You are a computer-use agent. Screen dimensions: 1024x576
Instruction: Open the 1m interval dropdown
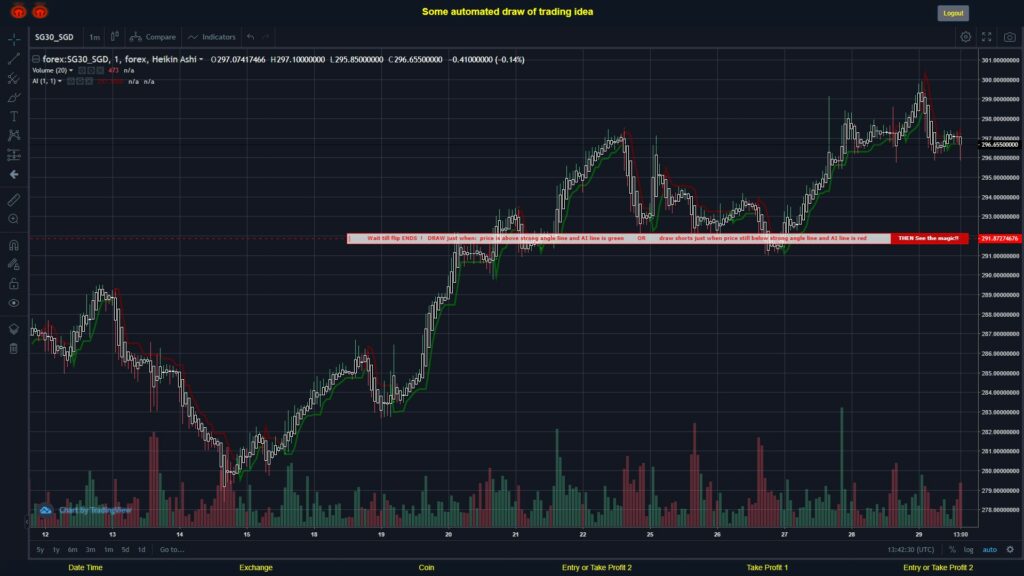coord(95,37)
